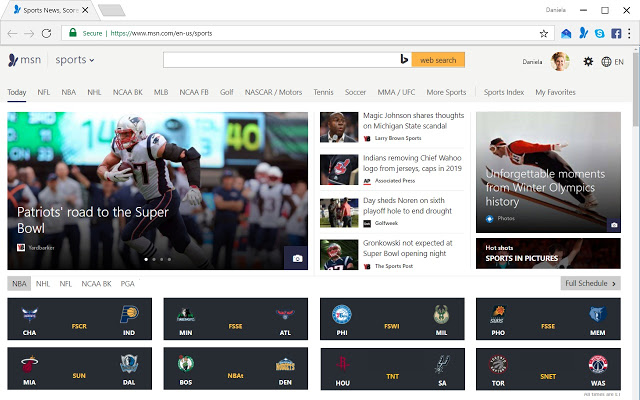Viewport: 640px width, 400px height.
Task: Click the Bing logo in search box
Action: (404, 60)
